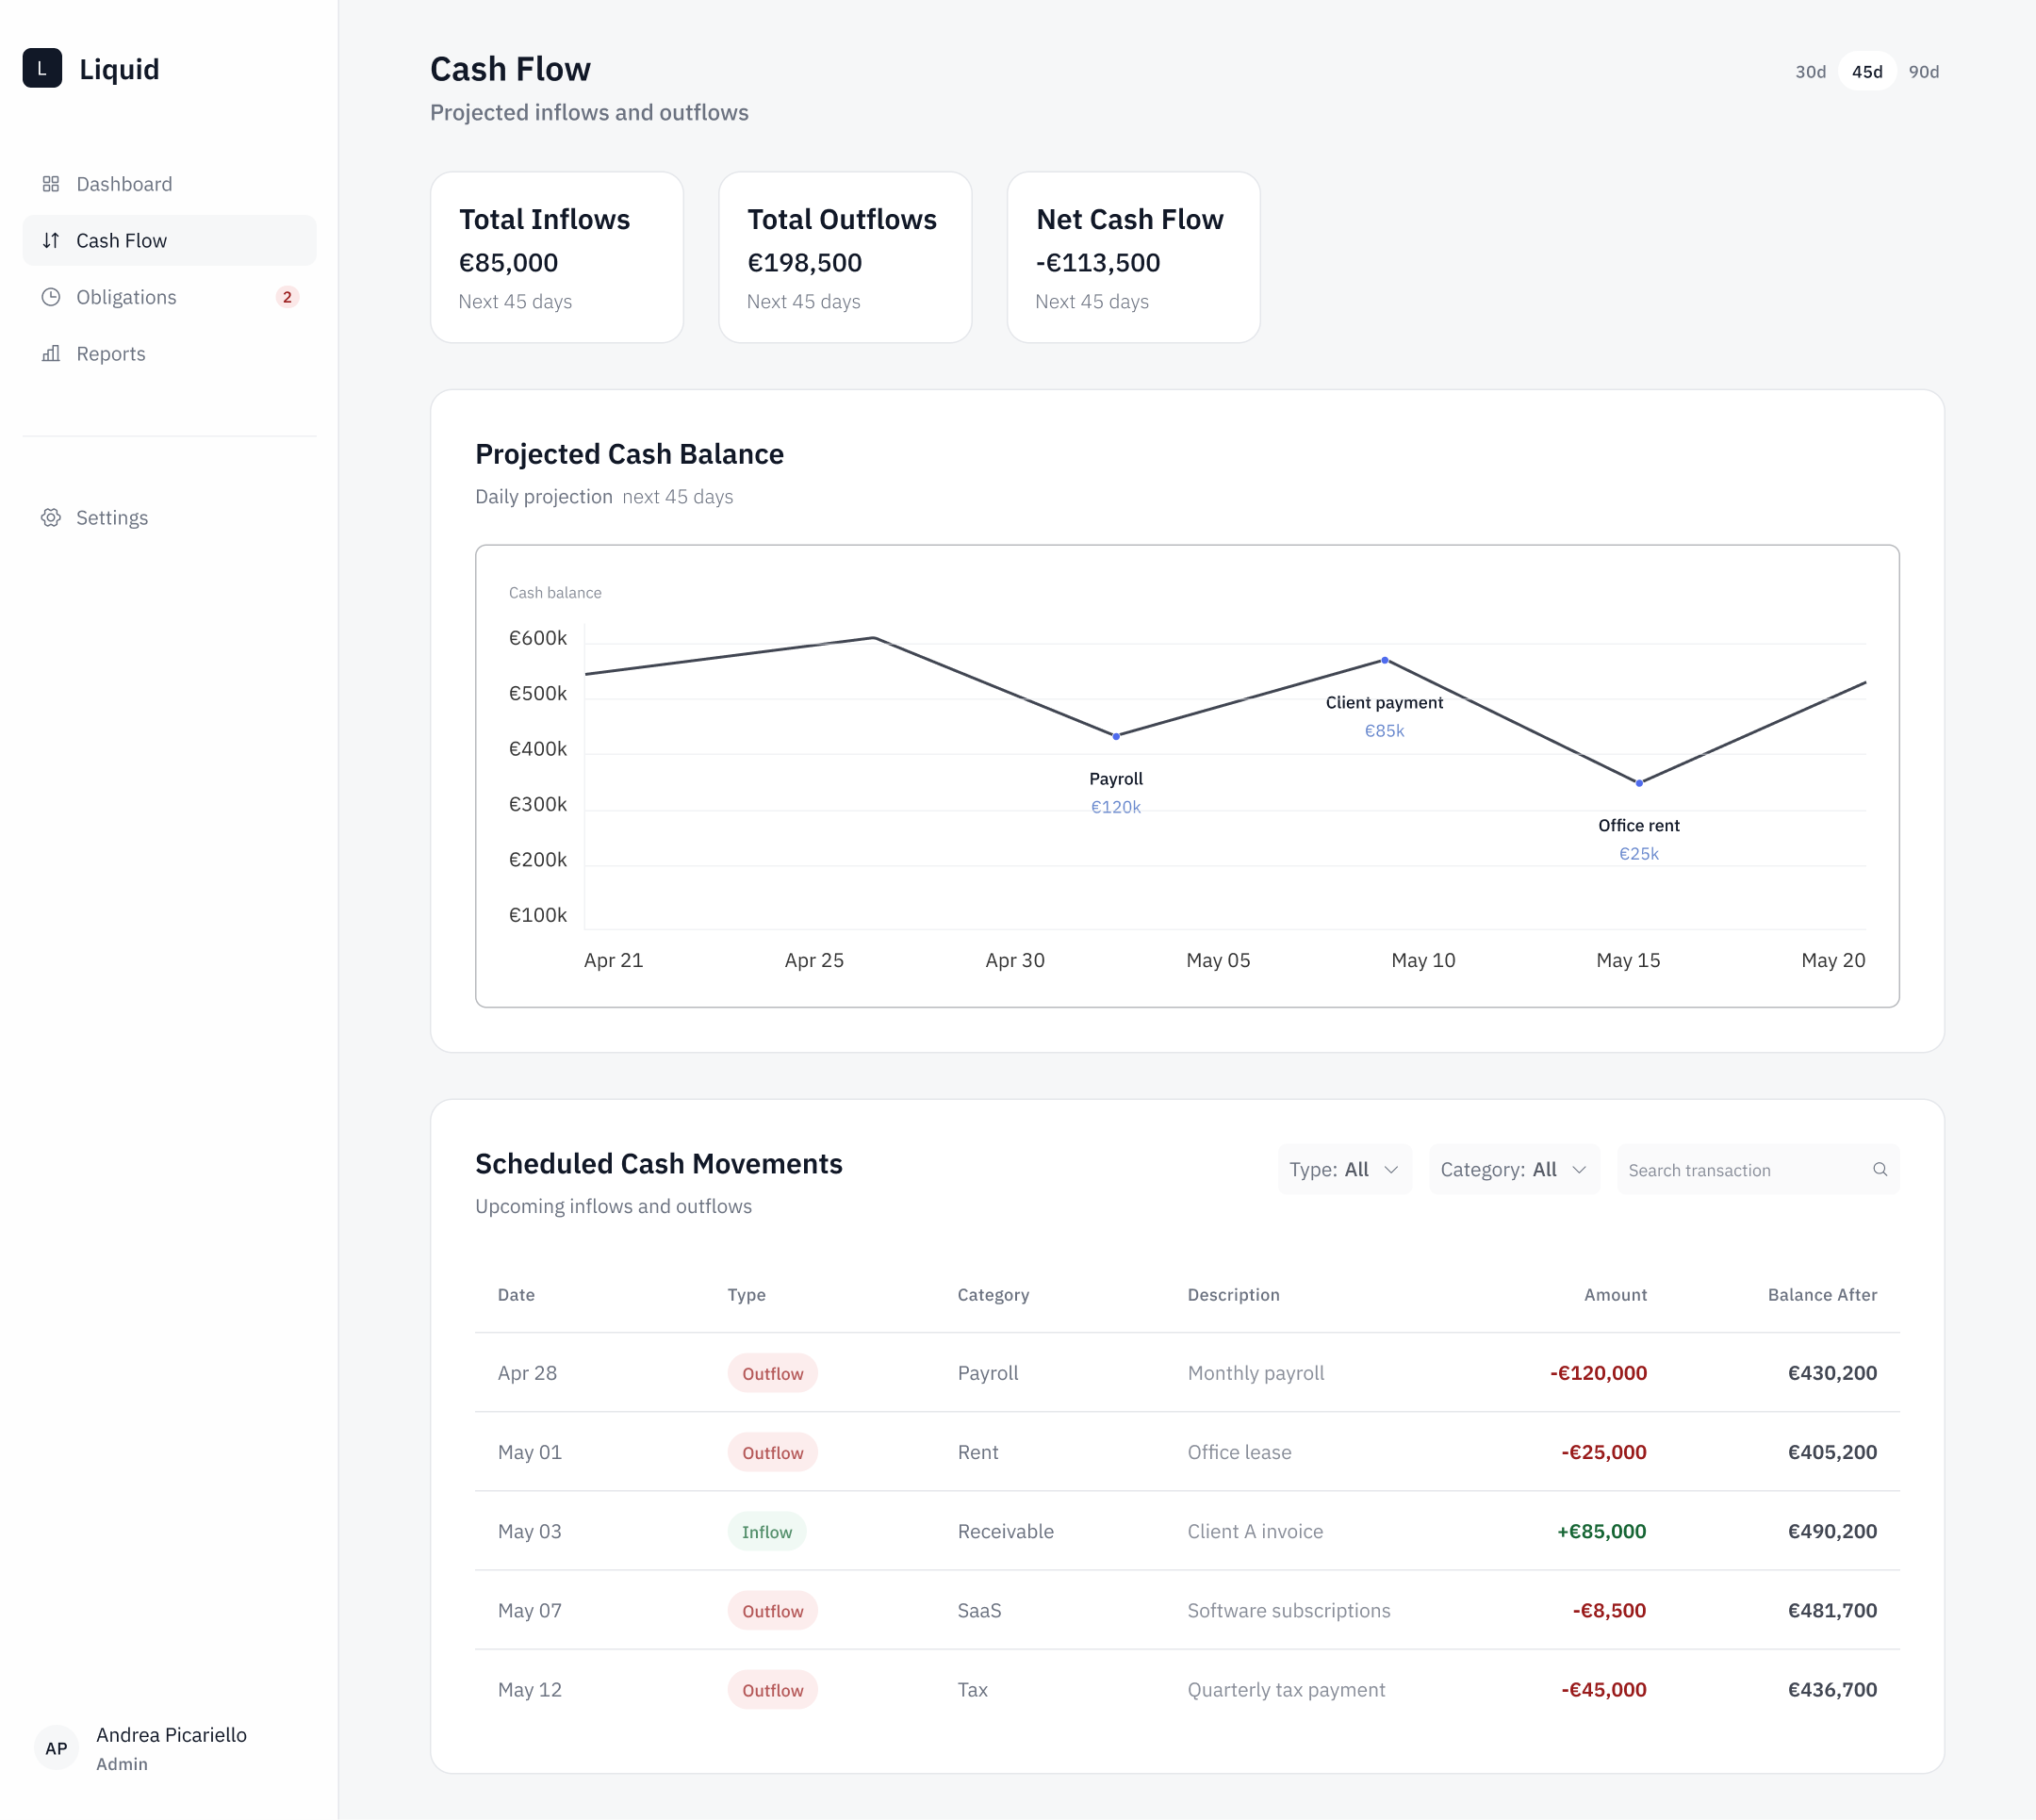Select the 45d range option
This screenshot has height=1820, width=2036.
coord(1866,72)
